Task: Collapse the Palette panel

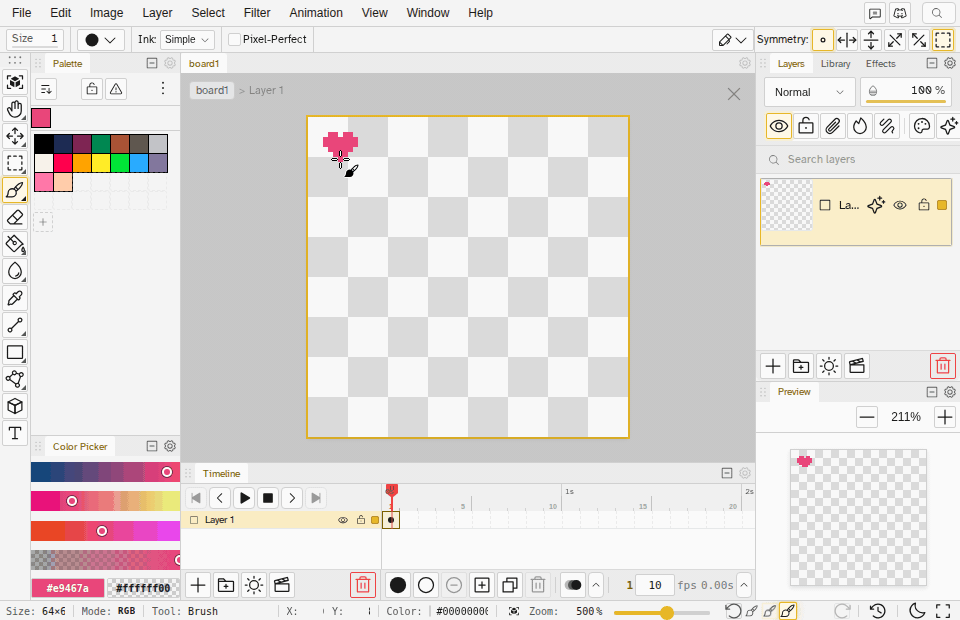Action: tap(152, 63)
